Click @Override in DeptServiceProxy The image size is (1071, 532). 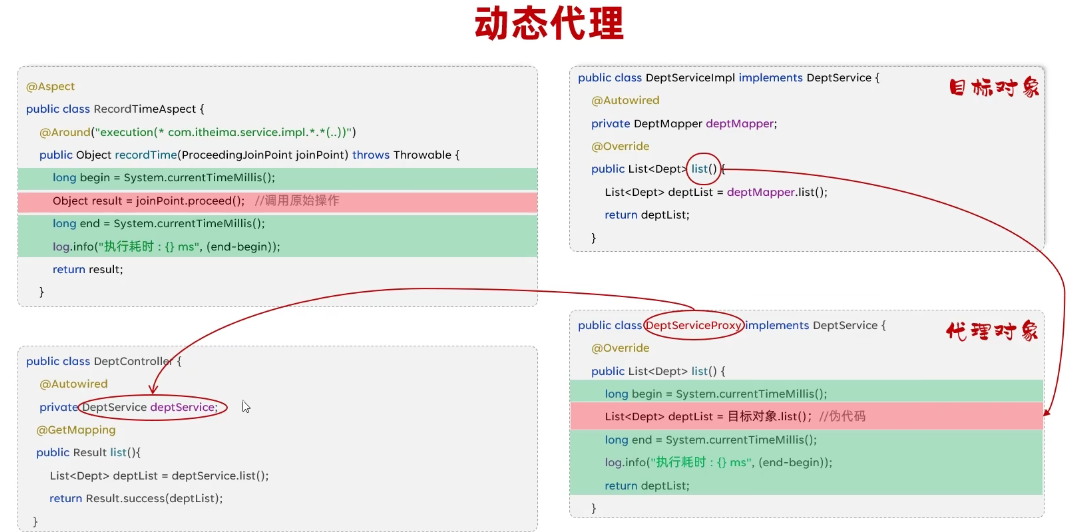tap(620, 348)
